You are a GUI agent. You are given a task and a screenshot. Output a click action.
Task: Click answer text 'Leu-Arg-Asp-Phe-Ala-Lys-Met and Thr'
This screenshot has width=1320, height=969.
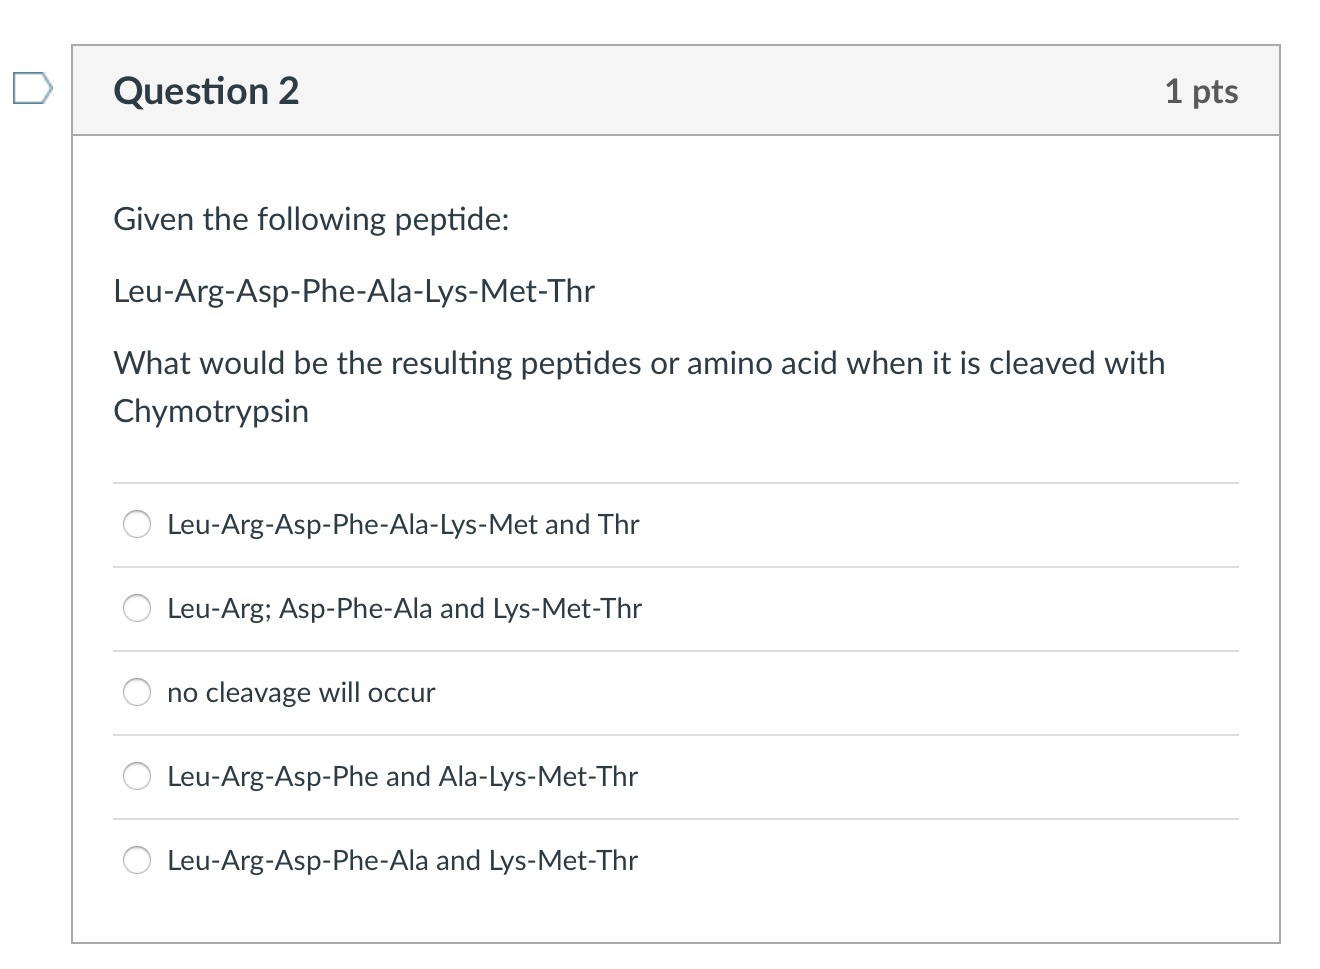point(403,524)
